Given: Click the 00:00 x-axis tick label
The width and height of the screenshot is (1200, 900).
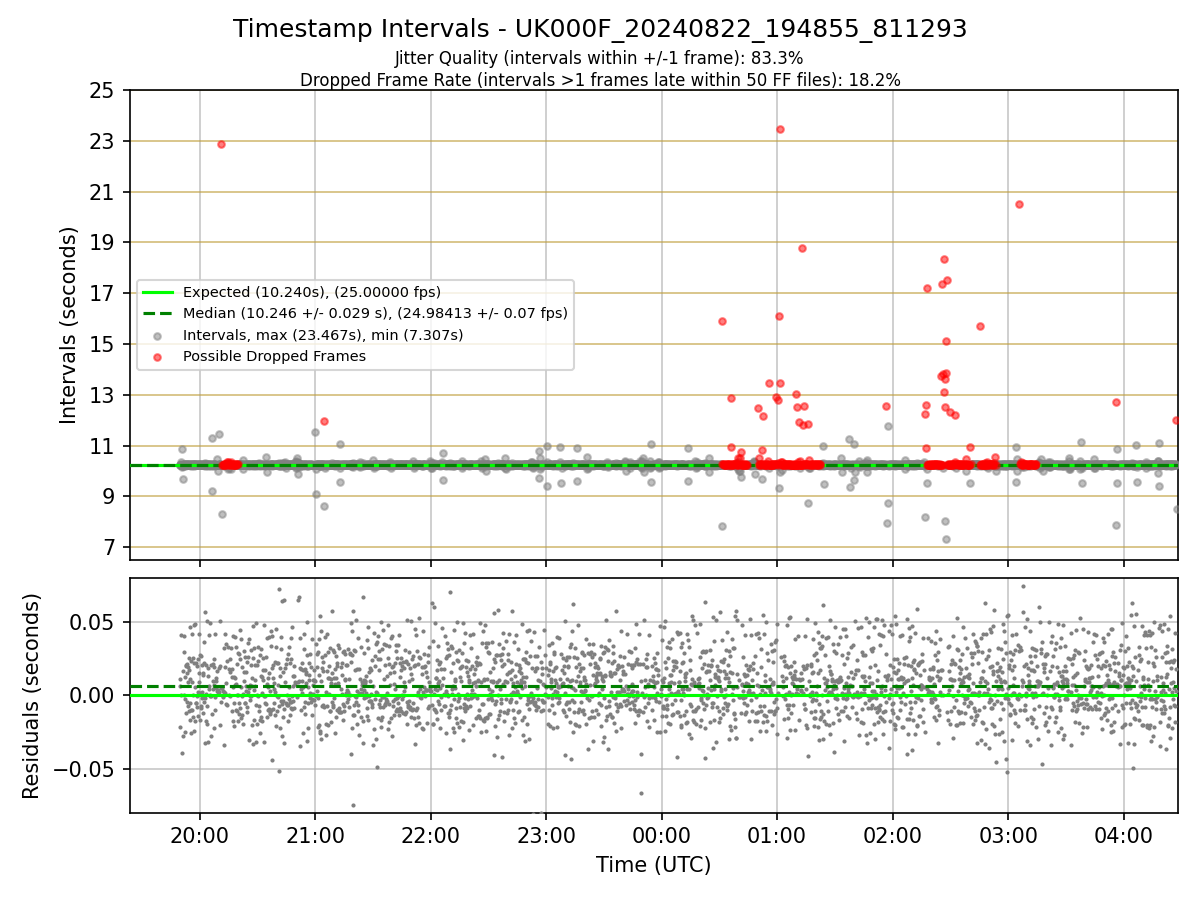Looking at the screenshot, I should click(662, 834).
